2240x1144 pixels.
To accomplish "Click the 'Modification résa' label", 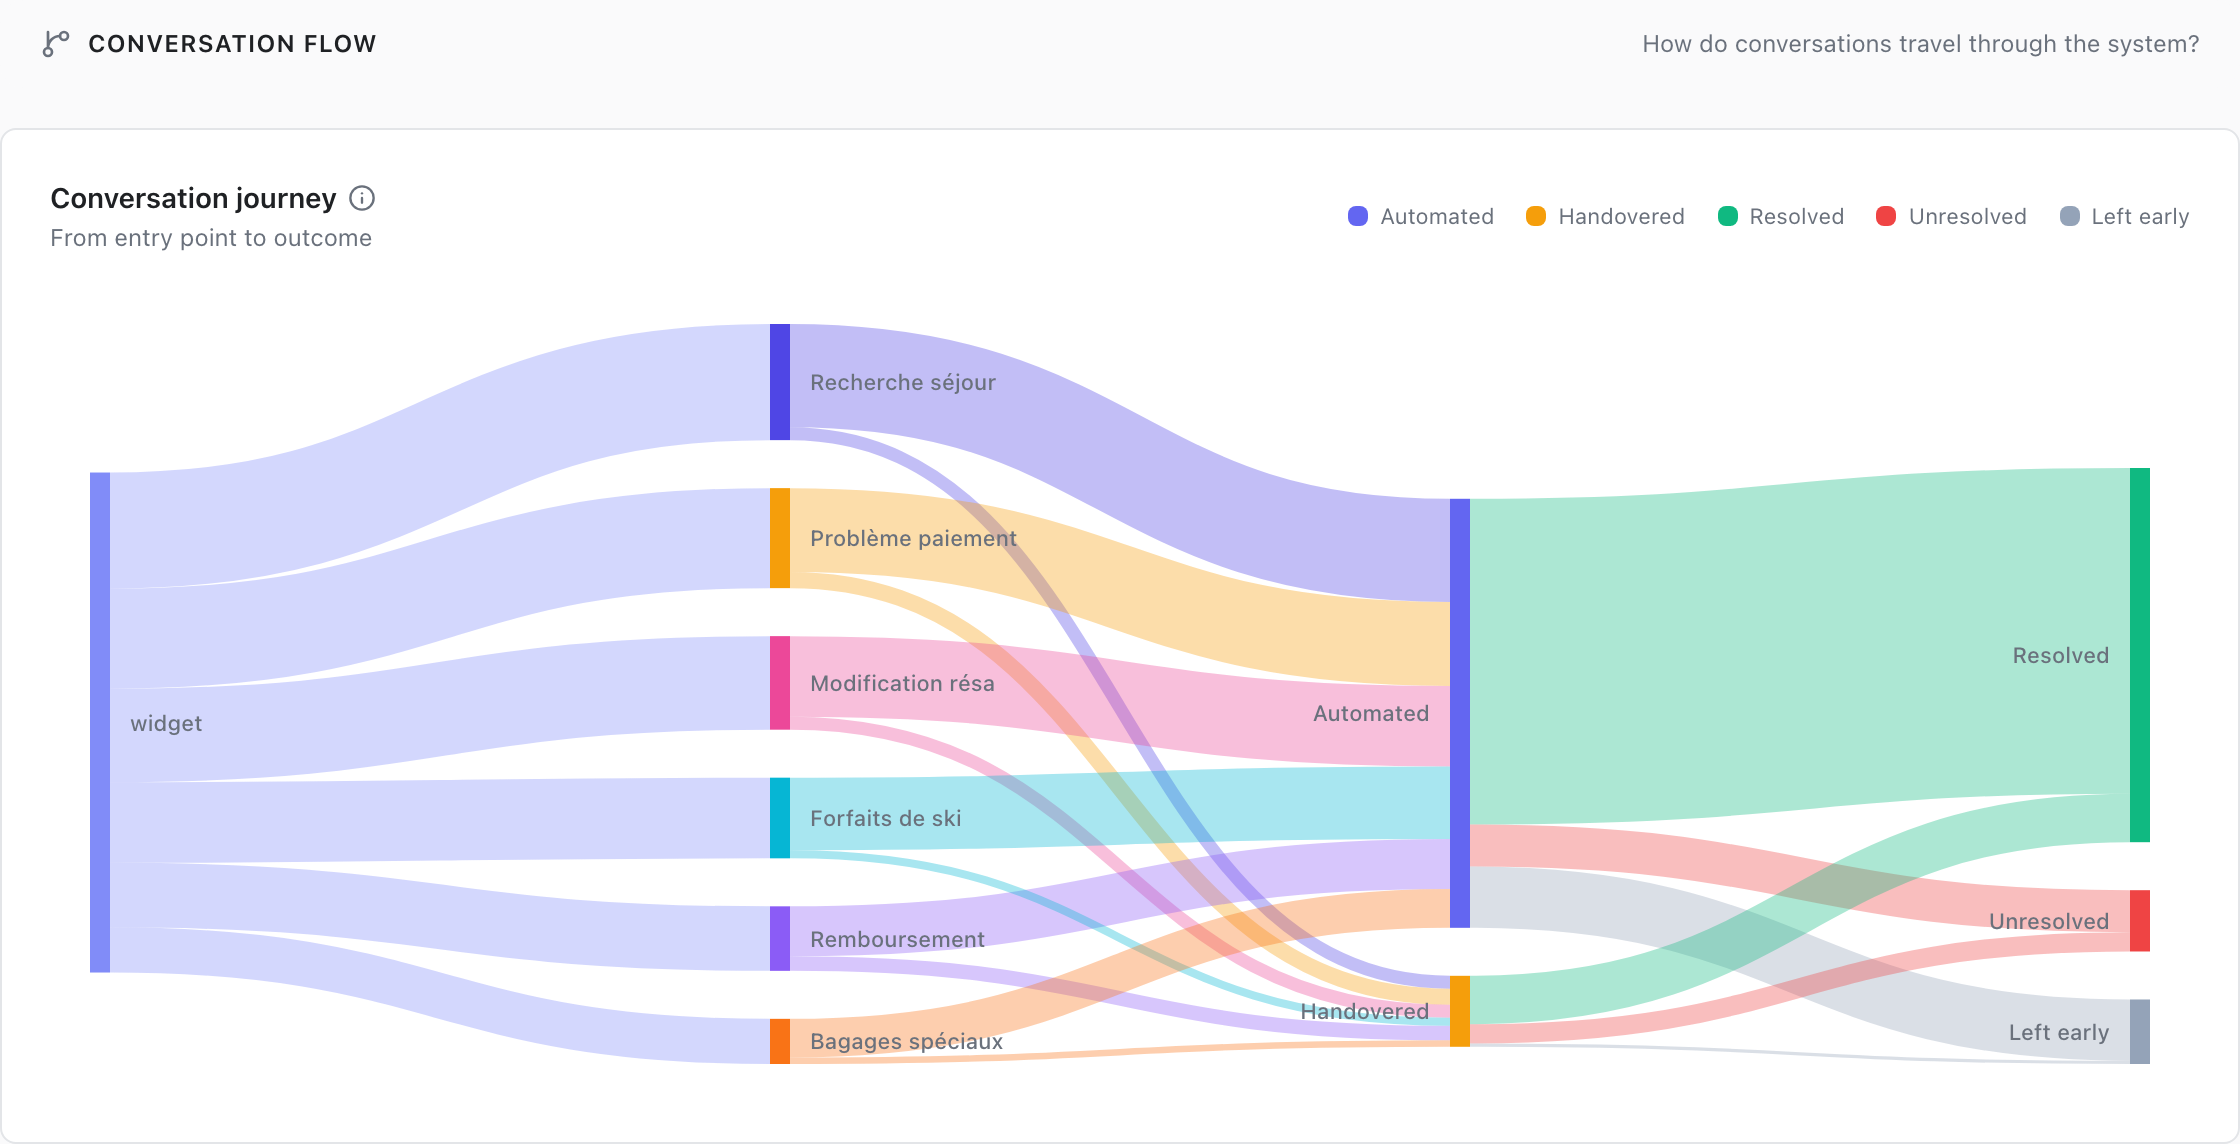I will (902, 683).
